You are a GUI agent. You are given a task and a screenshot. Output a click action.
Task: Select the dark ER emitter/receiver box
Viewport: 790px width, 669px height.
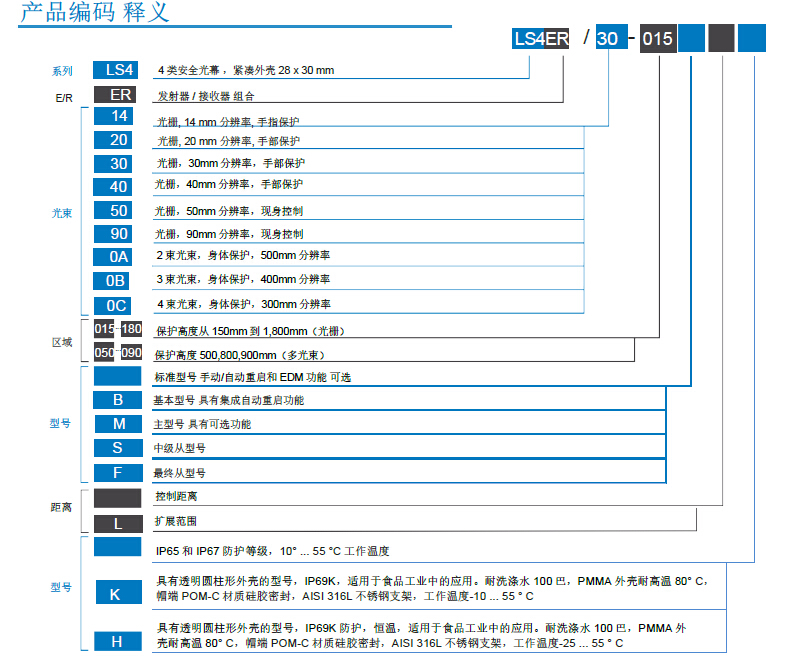[119, 95]
